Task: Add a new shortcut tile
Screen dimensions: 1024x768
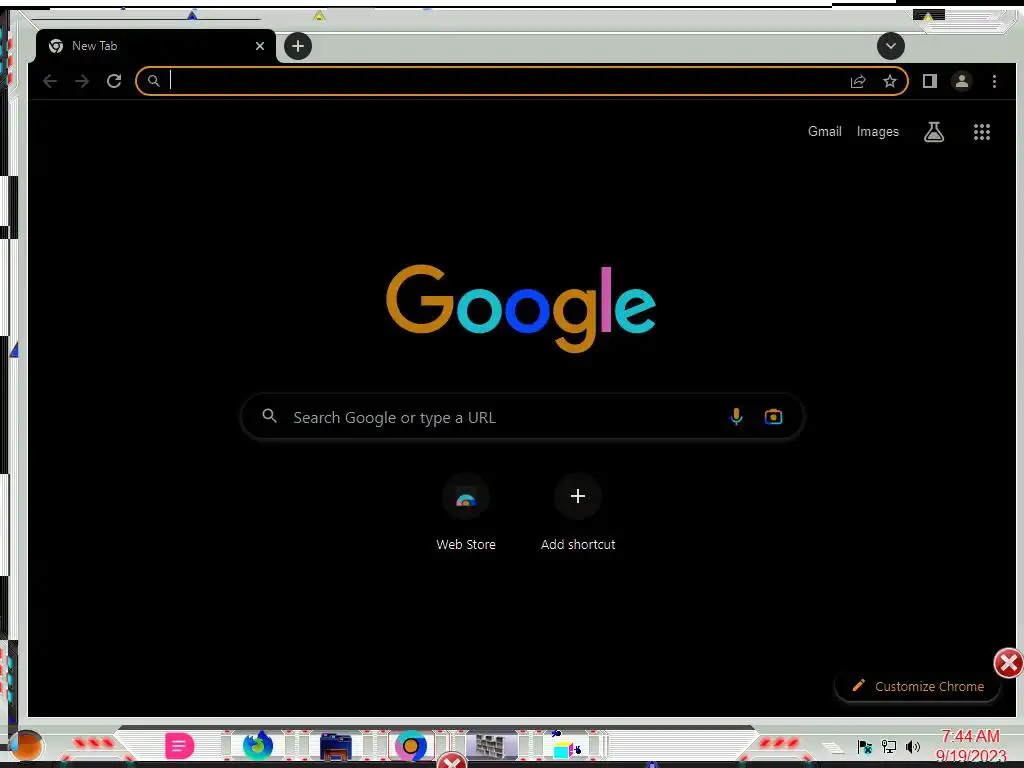Action: (x=578, y=497)
